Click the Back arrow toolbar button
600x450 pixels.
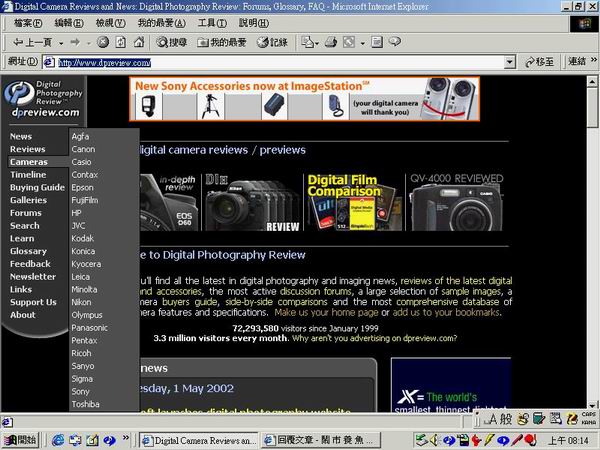(x=32, y=42)
